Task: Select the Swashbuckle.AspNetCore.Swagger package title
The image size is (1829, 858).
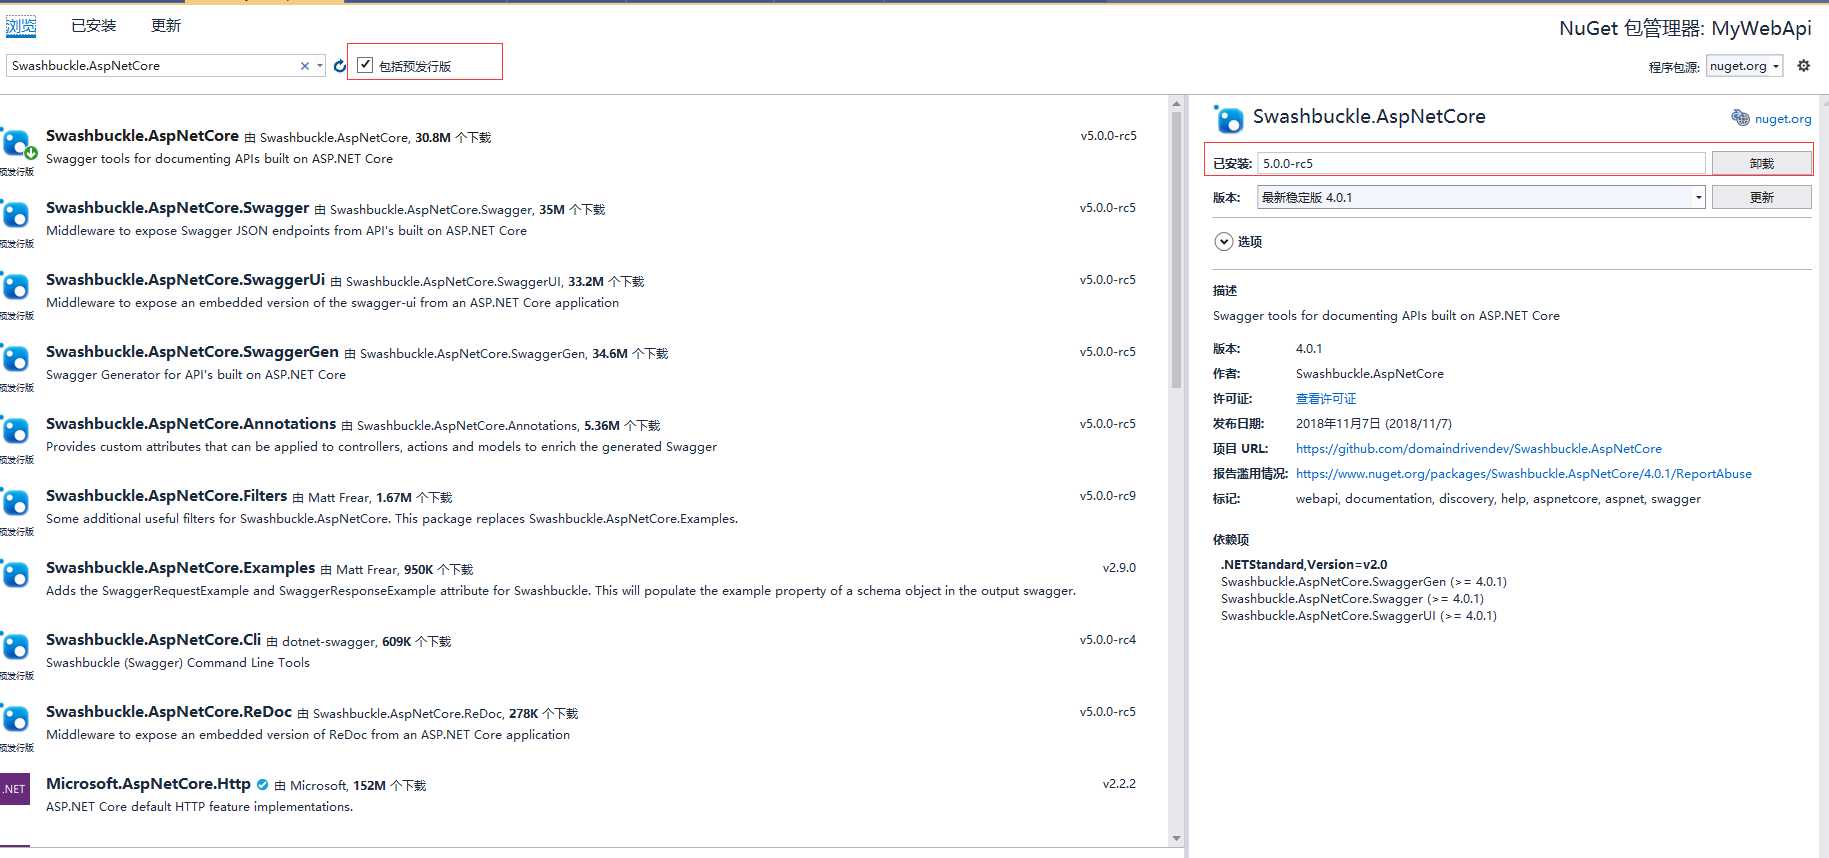Action: 177,207
